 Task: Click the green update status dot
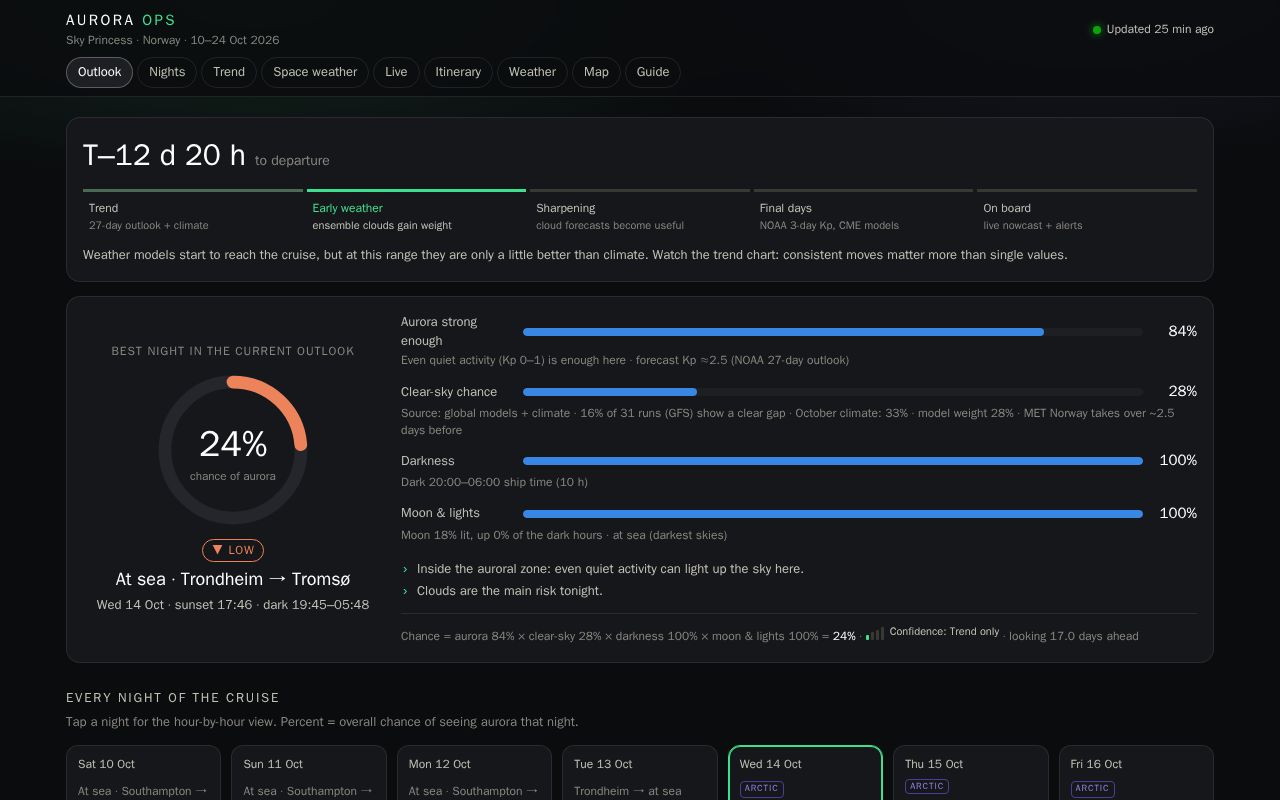[x=1096, y=30]
